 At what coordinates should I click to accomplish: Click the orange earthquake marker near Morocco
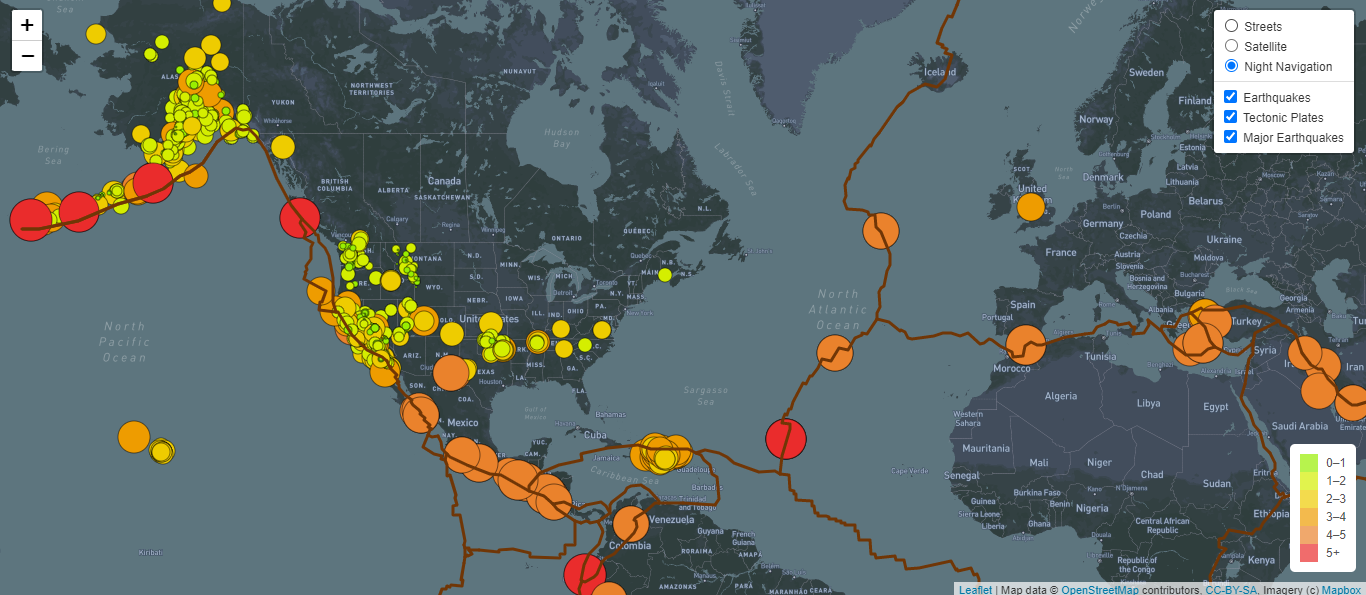click(1025, 343)
